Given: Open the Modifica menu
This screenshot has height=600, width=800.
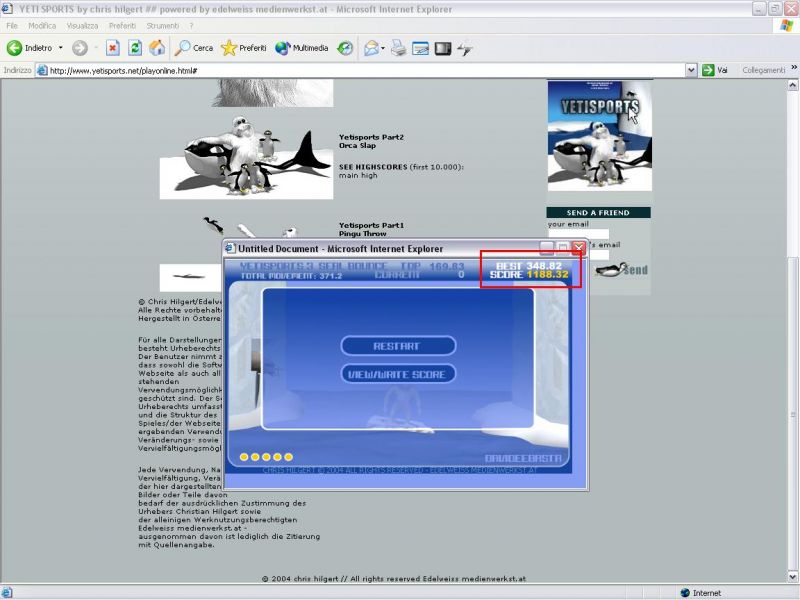Looking at the screenshot, I should point(42,26).
